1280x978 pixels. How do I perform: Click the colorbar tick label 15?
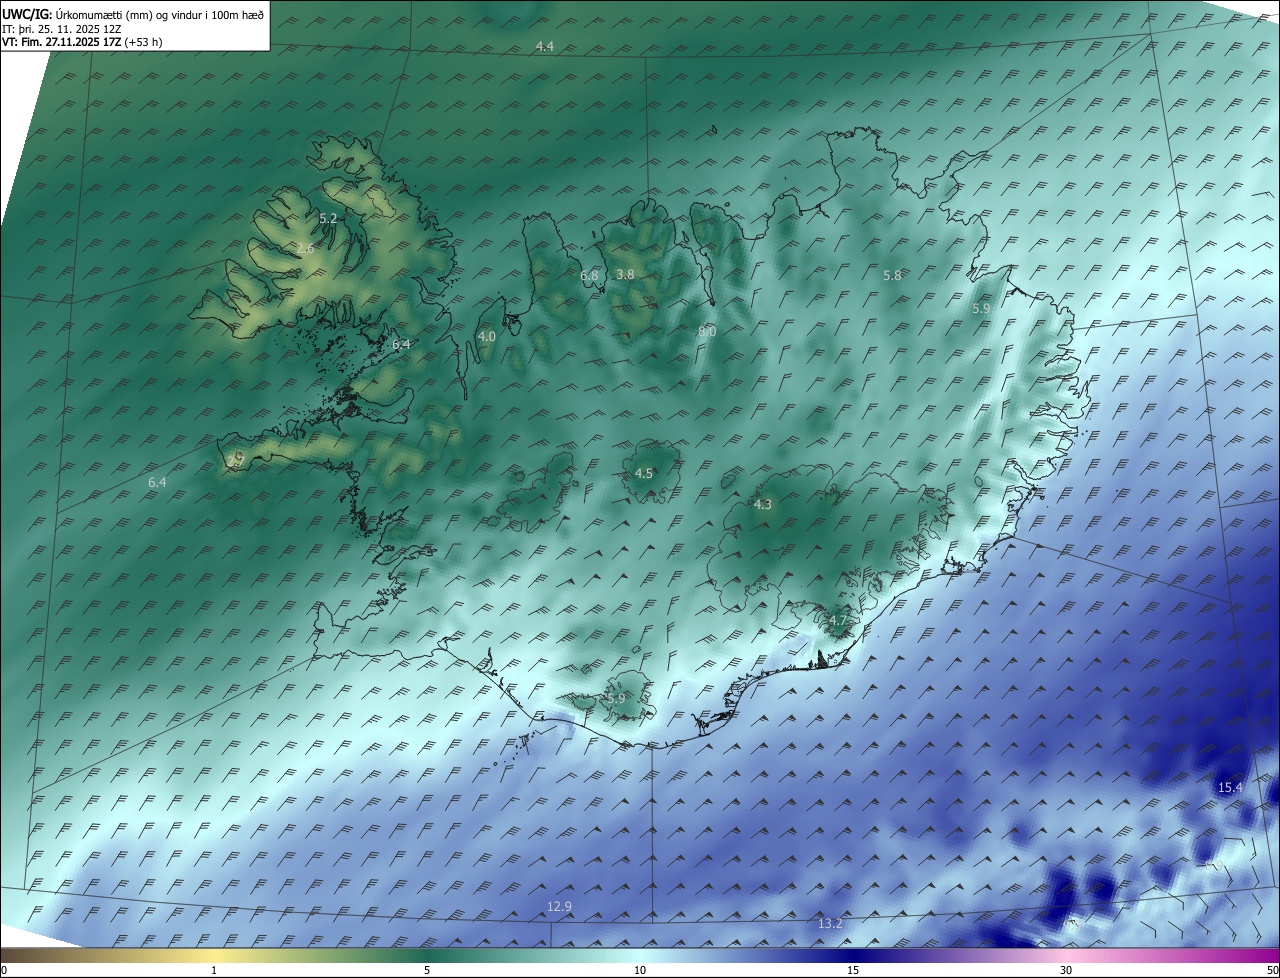853,970
